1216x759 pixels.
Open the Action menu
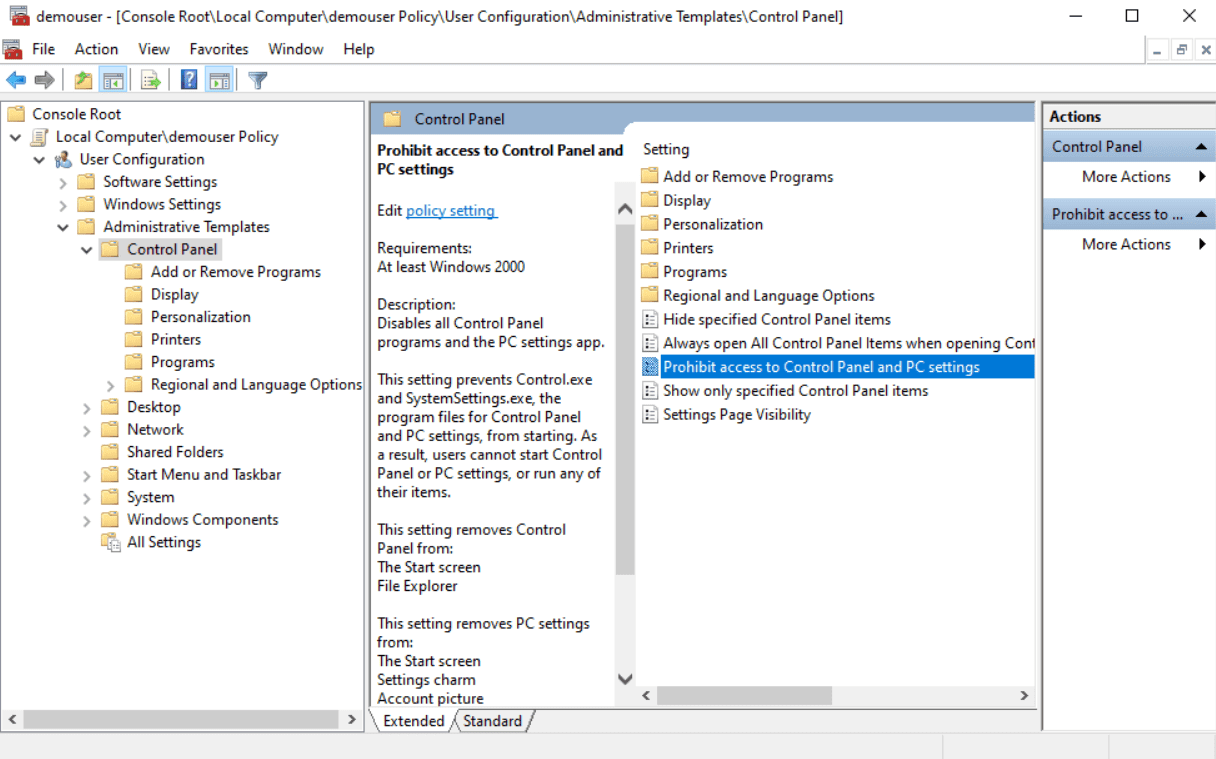click(x=96, y=49)
